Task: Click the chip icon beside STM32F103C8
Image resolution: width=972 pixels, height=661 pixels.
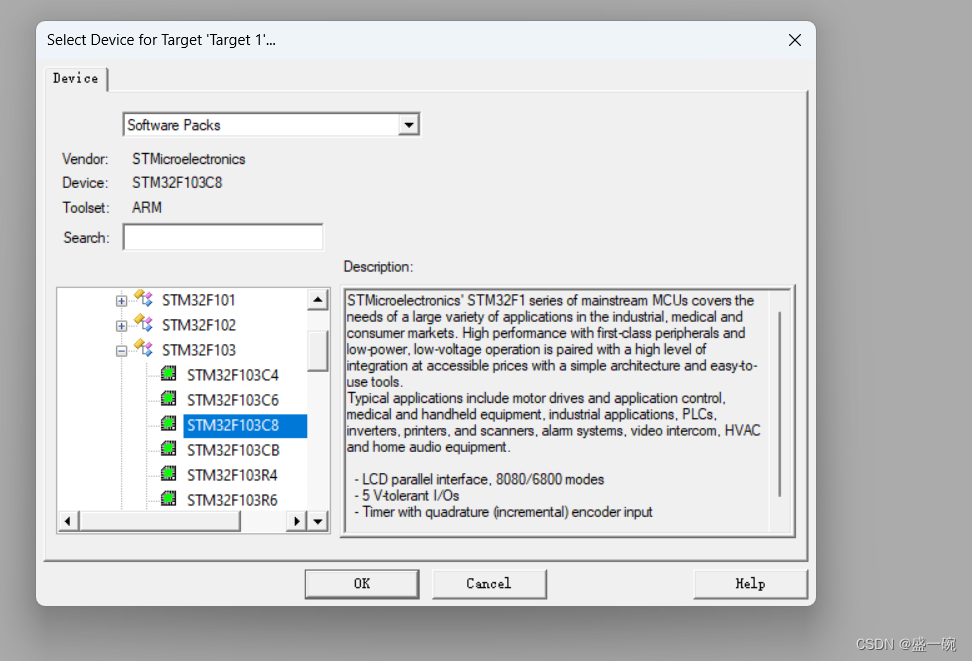Action: click(169, 424)
